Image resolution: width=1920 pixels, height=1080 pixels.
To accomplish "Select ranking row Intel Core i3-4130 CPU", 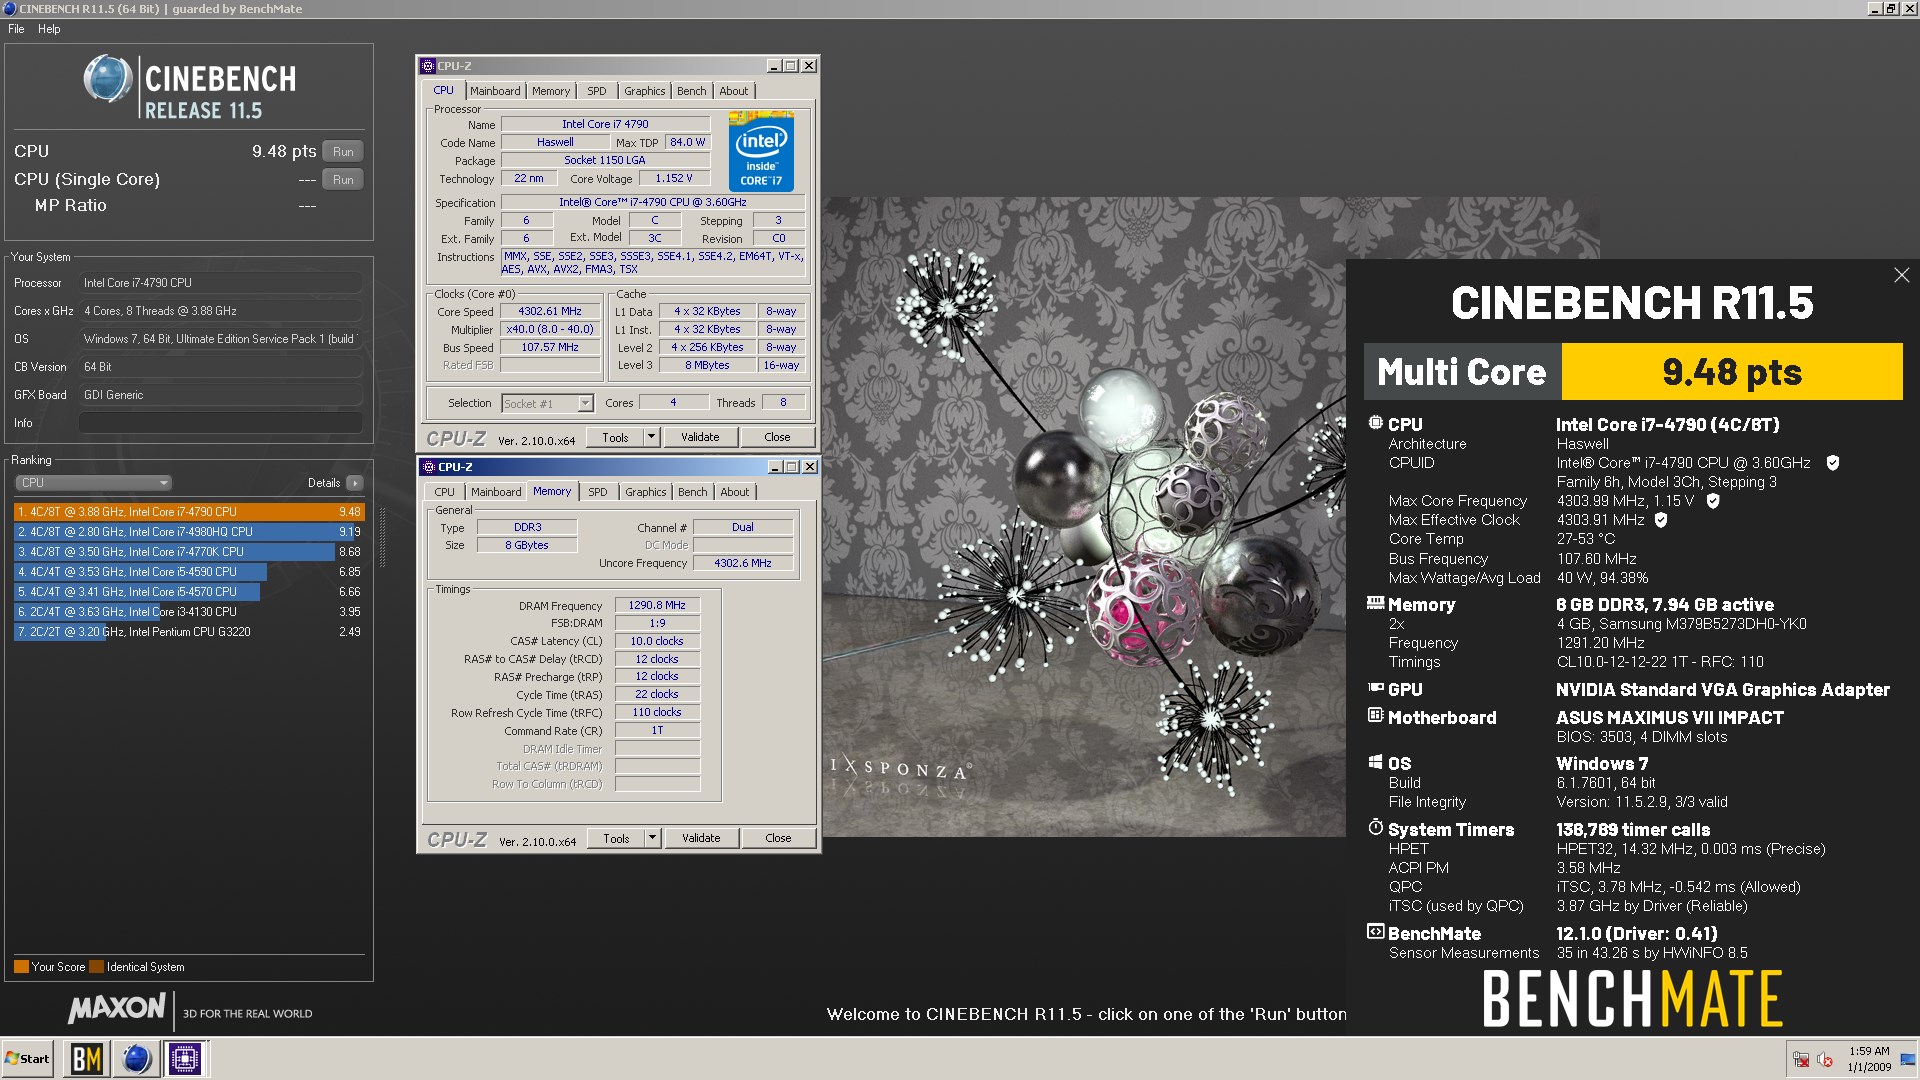I will pyautogui.click(x=188, y=612).
